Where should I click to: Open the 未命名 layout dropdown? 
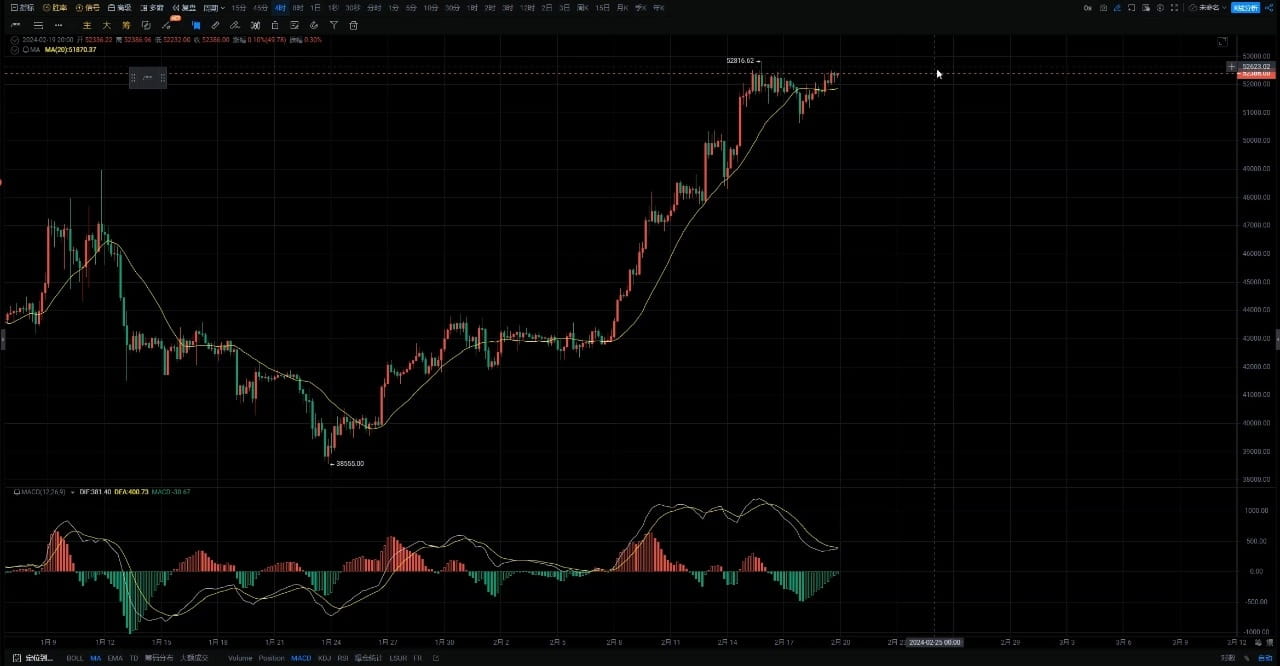pos(1208,8)
